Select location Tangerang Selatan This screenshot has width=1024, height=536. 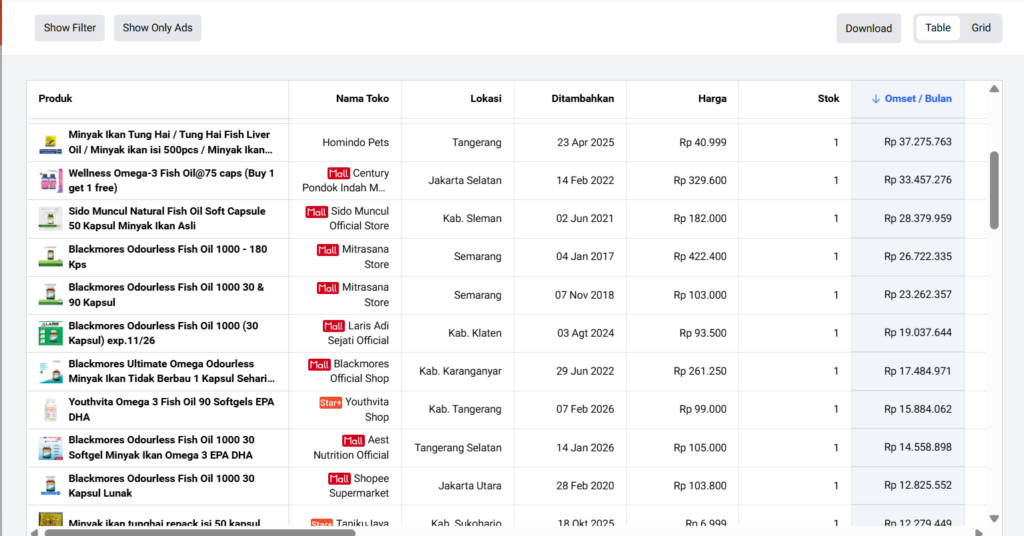coord(458,448)
